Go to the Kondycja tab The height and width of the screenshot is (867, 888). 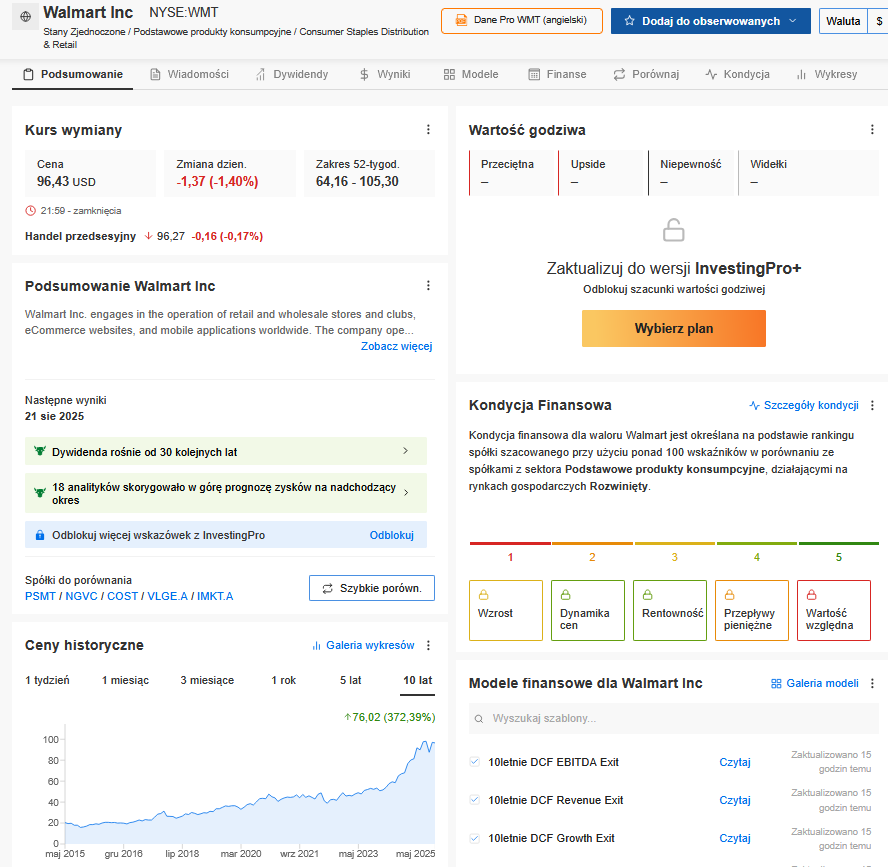tap(737, 74)
